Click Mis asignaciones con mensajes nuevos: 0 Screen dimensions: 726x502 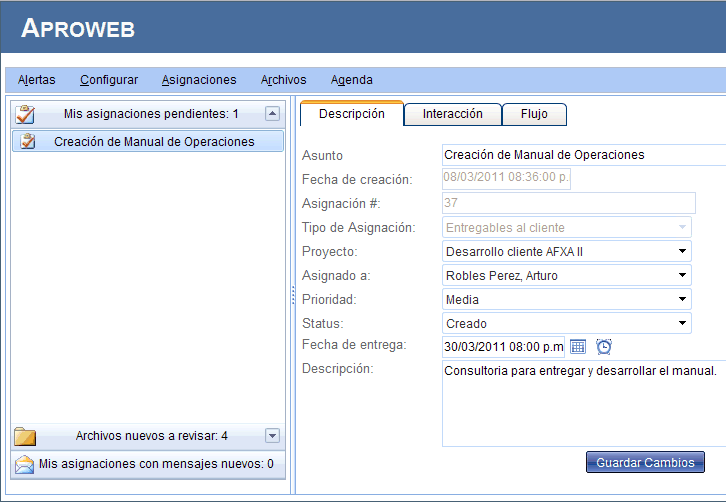click(x=148, y=464)
